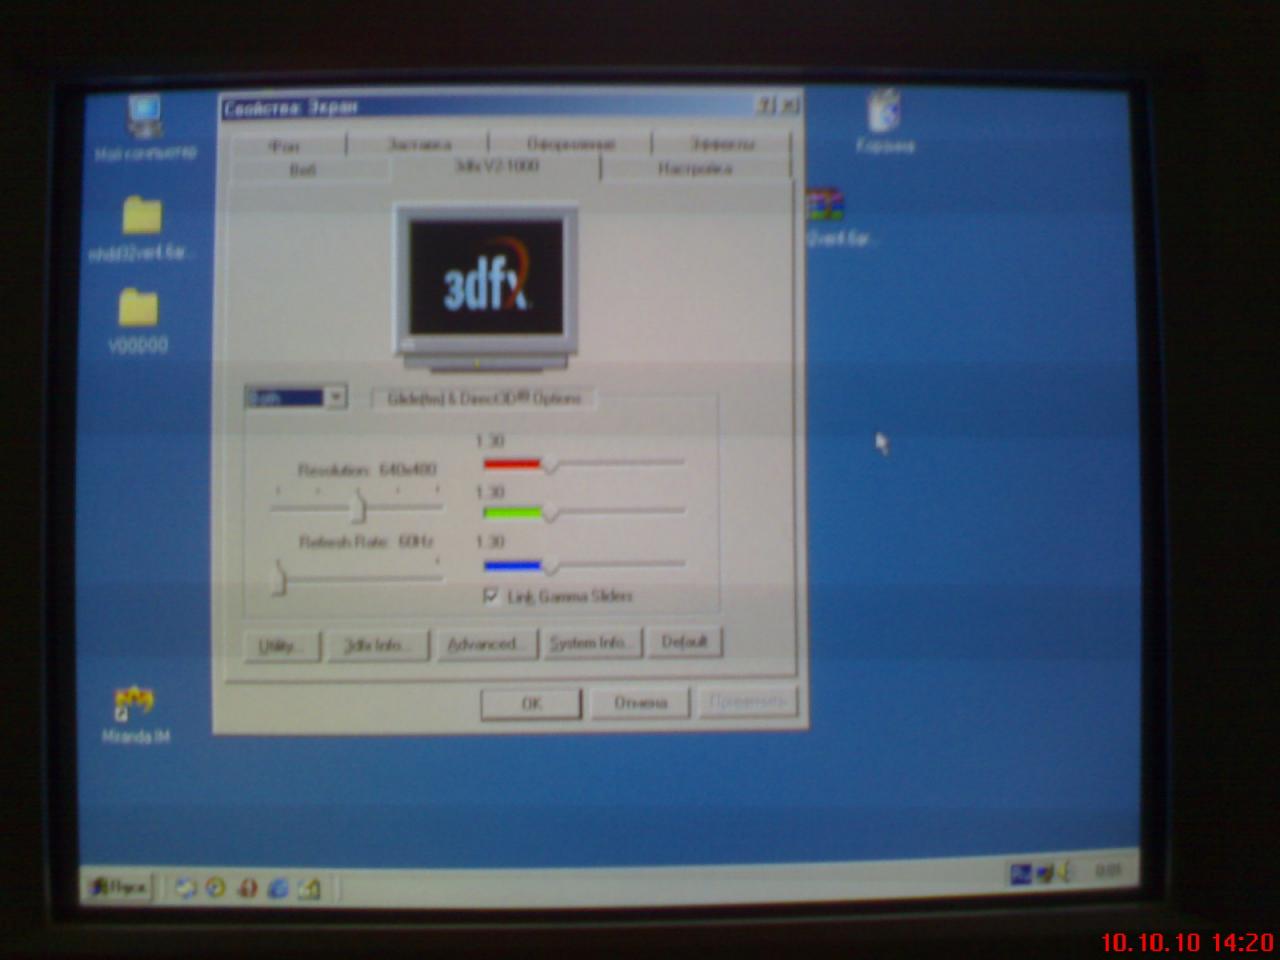Click the help question mark title button
The height and width of the screenshot is (960, 1280).
click(765, 105)
